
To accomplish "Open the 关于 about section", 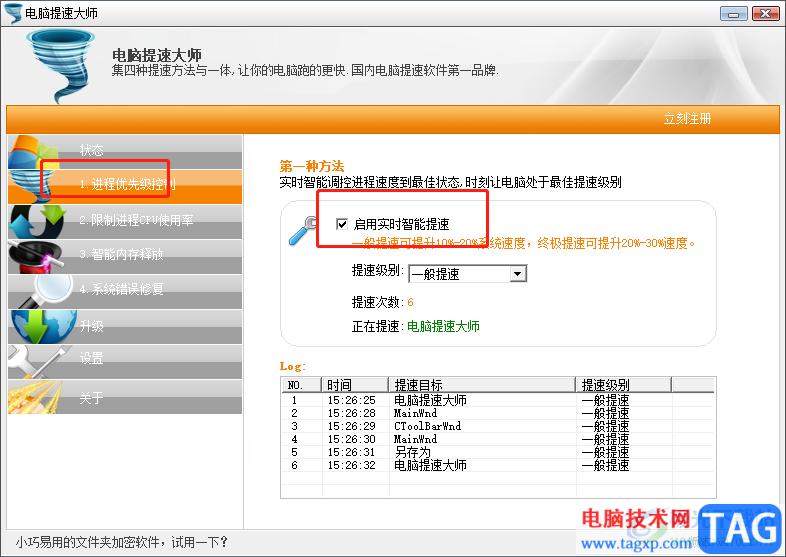I will [125, 397].
